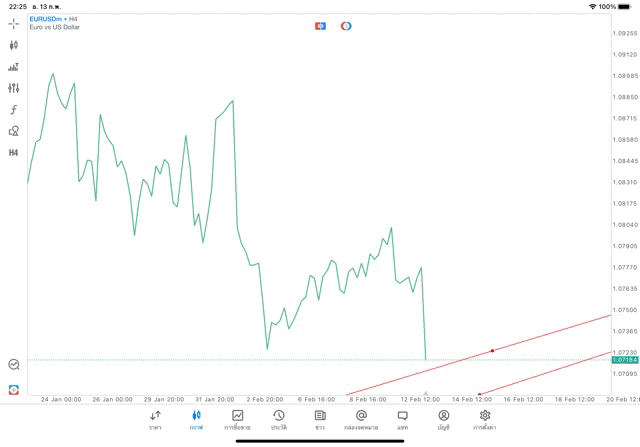
Task: Click the current price label 1.07184
Action: 624,360
